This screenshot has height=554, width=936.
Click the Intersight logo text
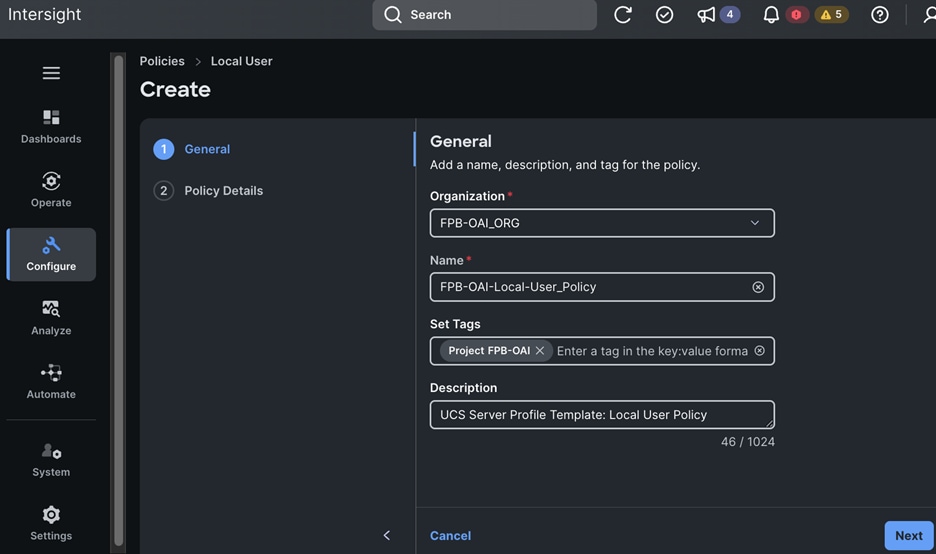[x=44, y=14]
